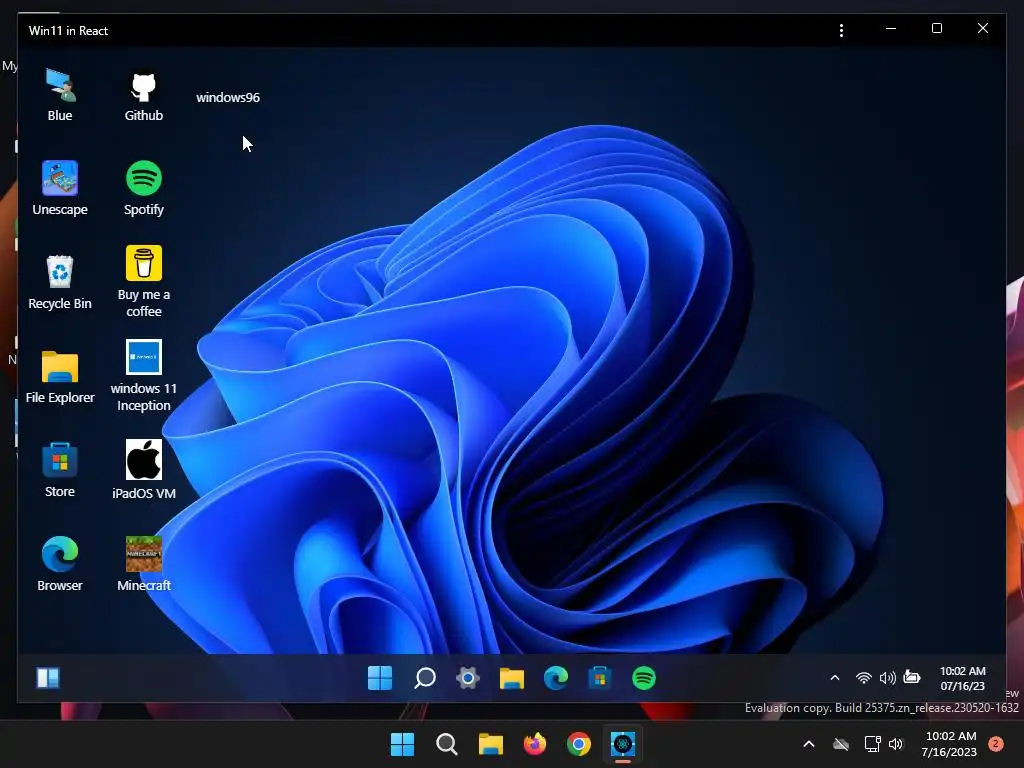Open the Github desktop icon
The image size is (1024, 768).
click(144, 95)
